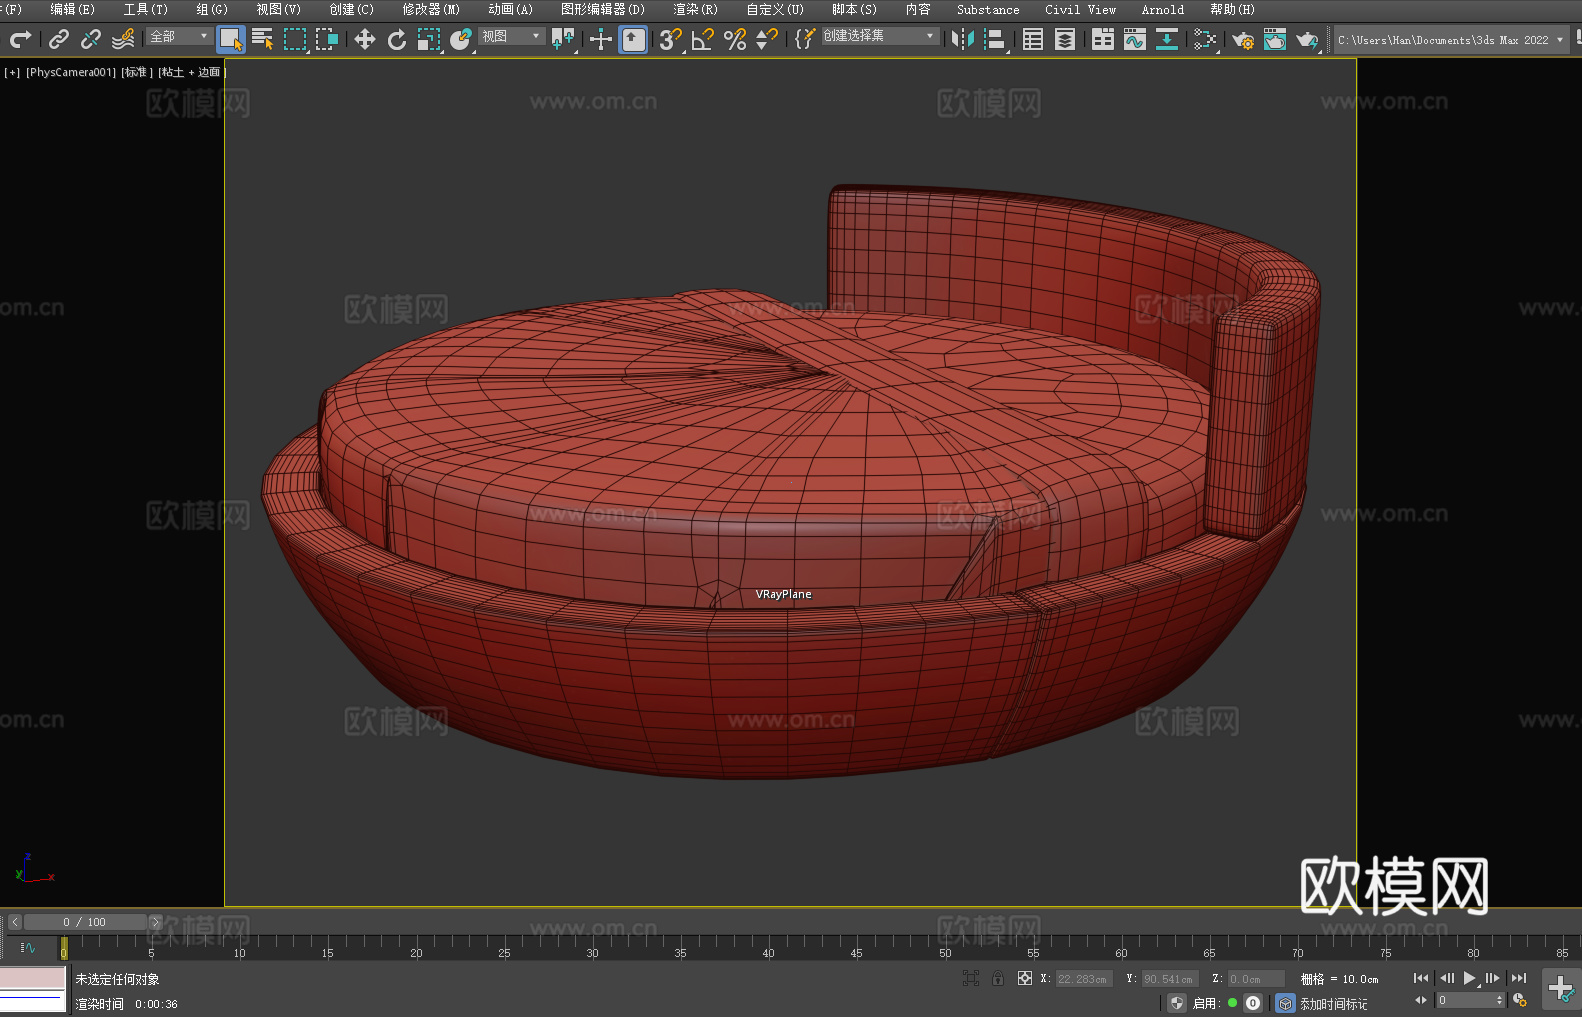This screenshot has height=1017, width=1582.
Task: Open the 渲染(R) menu
Action: tap(695, 9)
